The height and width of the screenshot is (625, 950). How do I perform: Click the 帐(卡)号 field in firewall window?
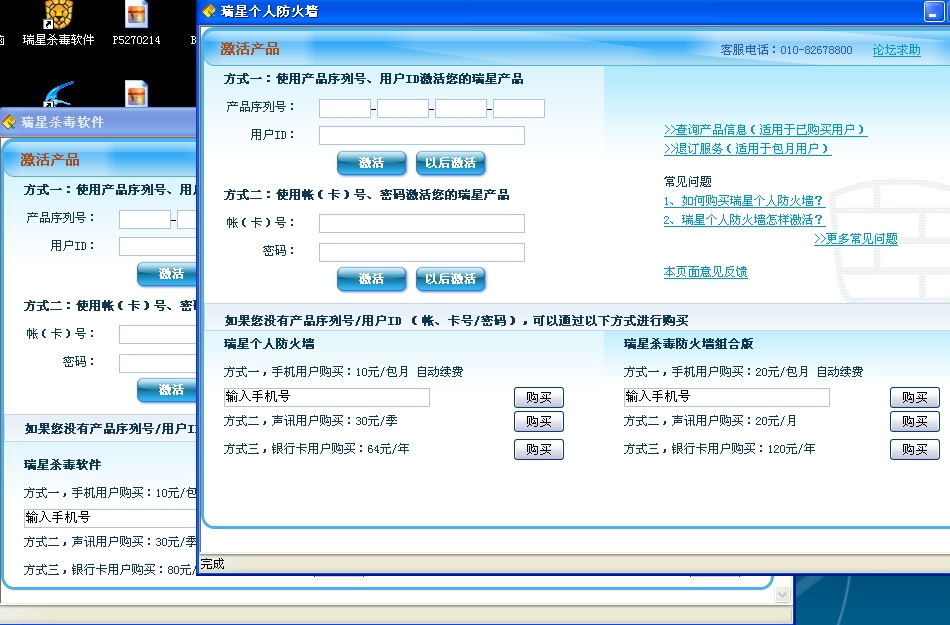pos(422,223)
